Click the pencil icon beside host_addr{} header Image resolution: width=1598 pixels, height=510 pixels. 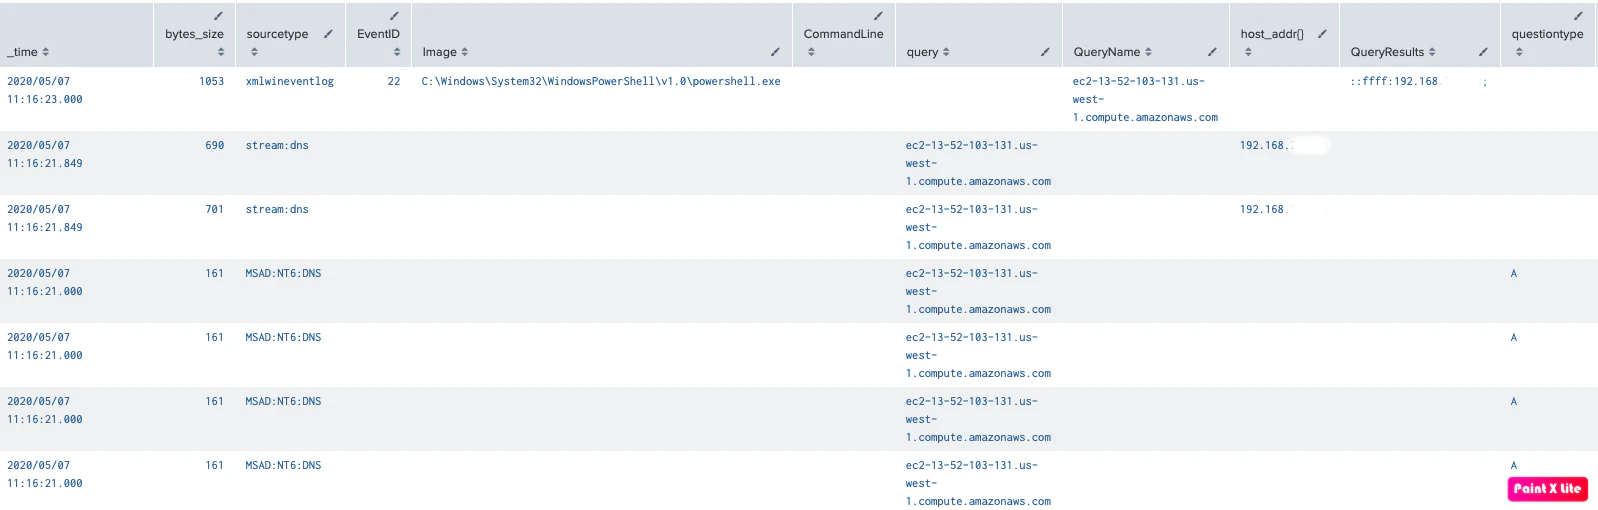click(1322, 34)
